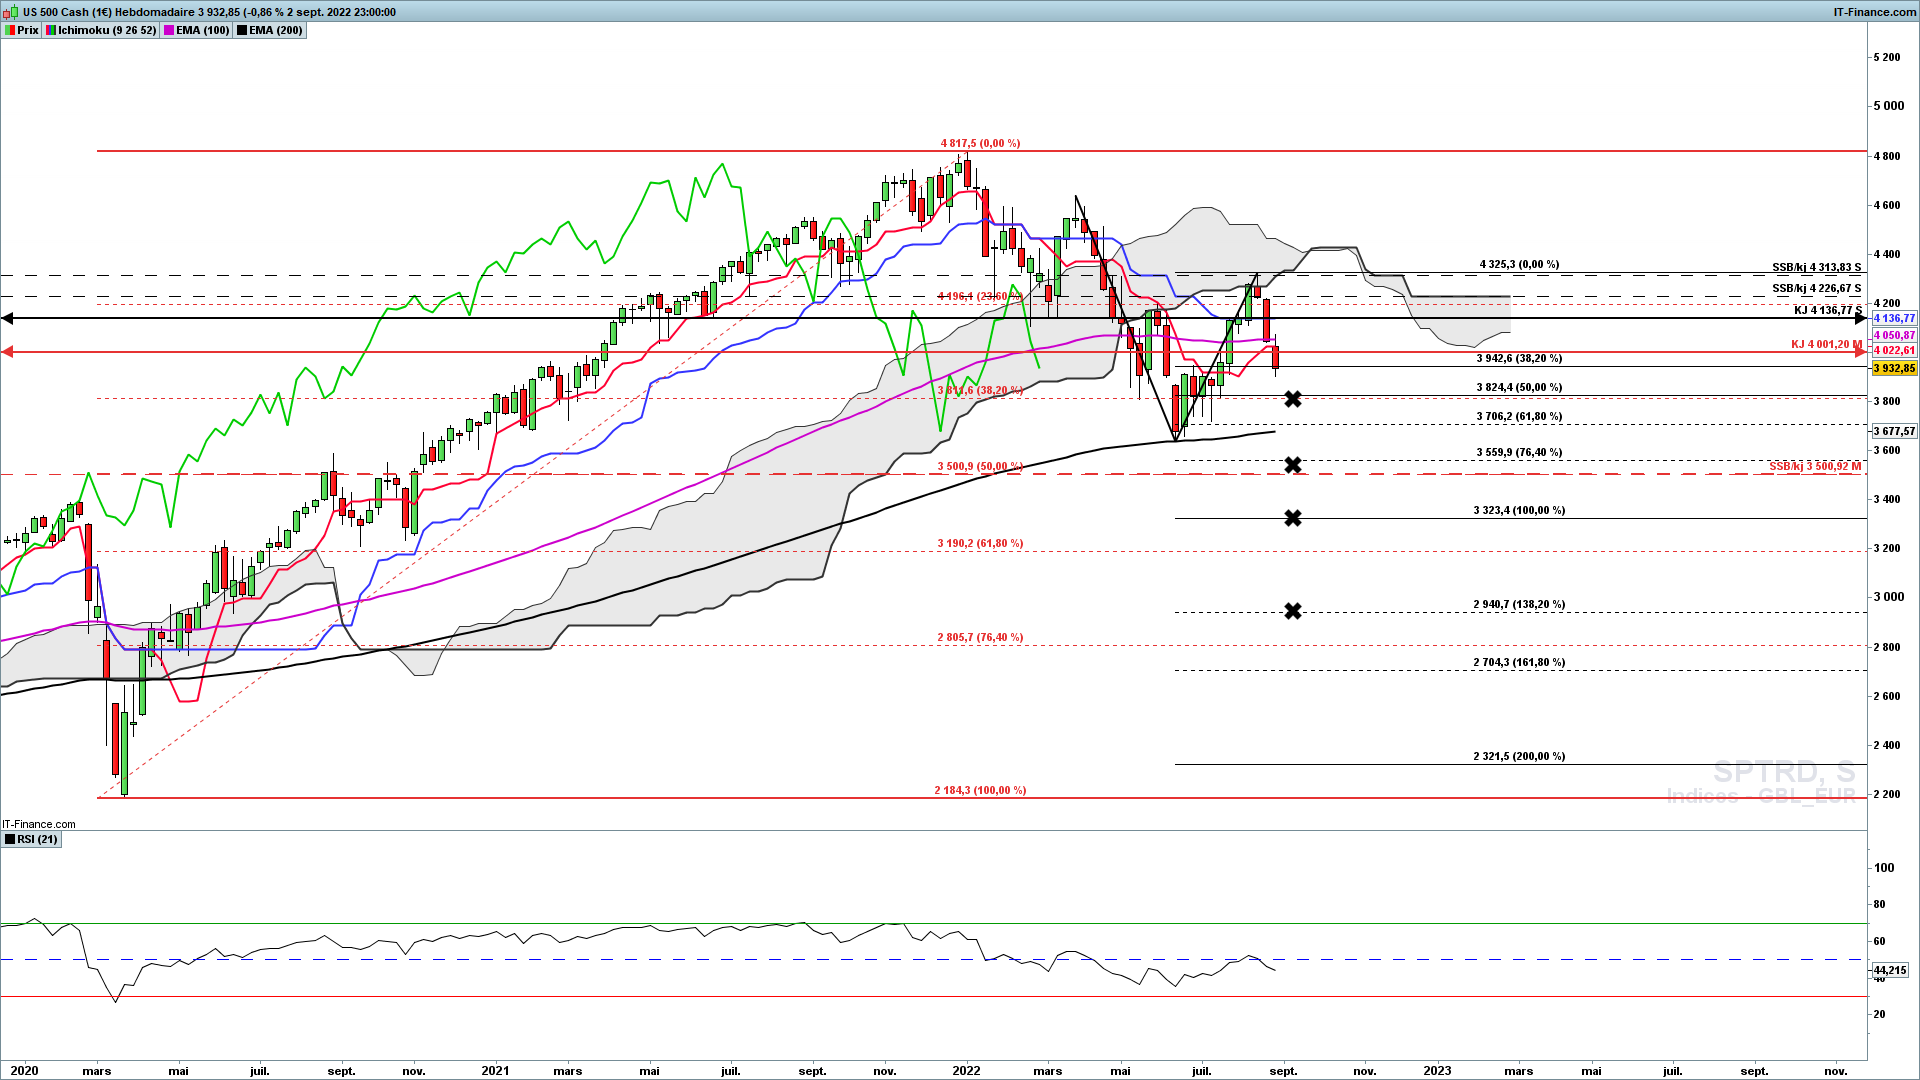
Task: Click the 2 321,5 (200,00 %) extension label
Action: 1519,756
